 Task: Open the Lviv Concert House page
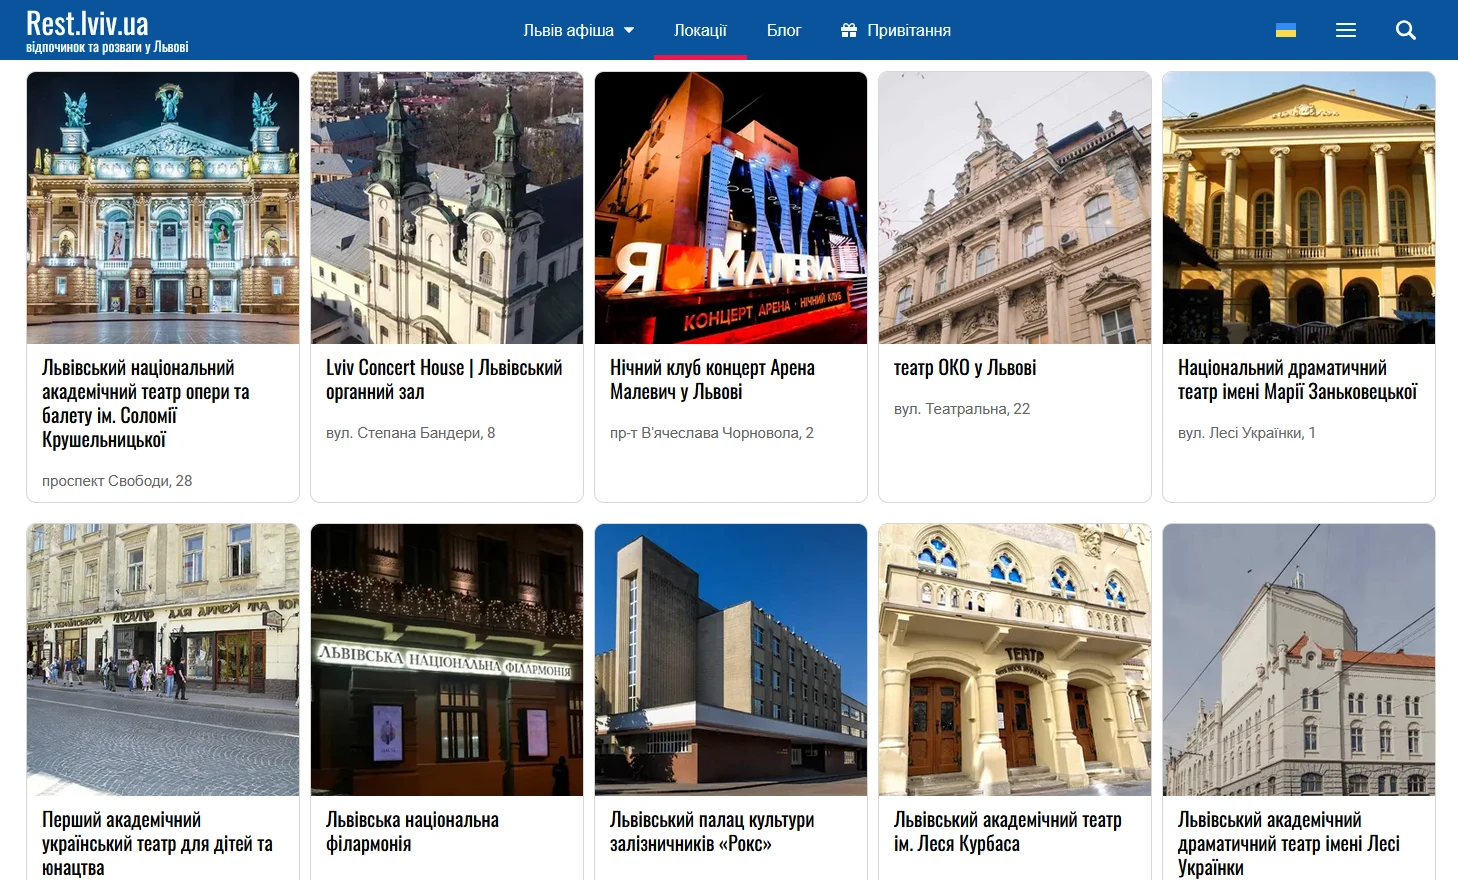click(x=443, y=379)
